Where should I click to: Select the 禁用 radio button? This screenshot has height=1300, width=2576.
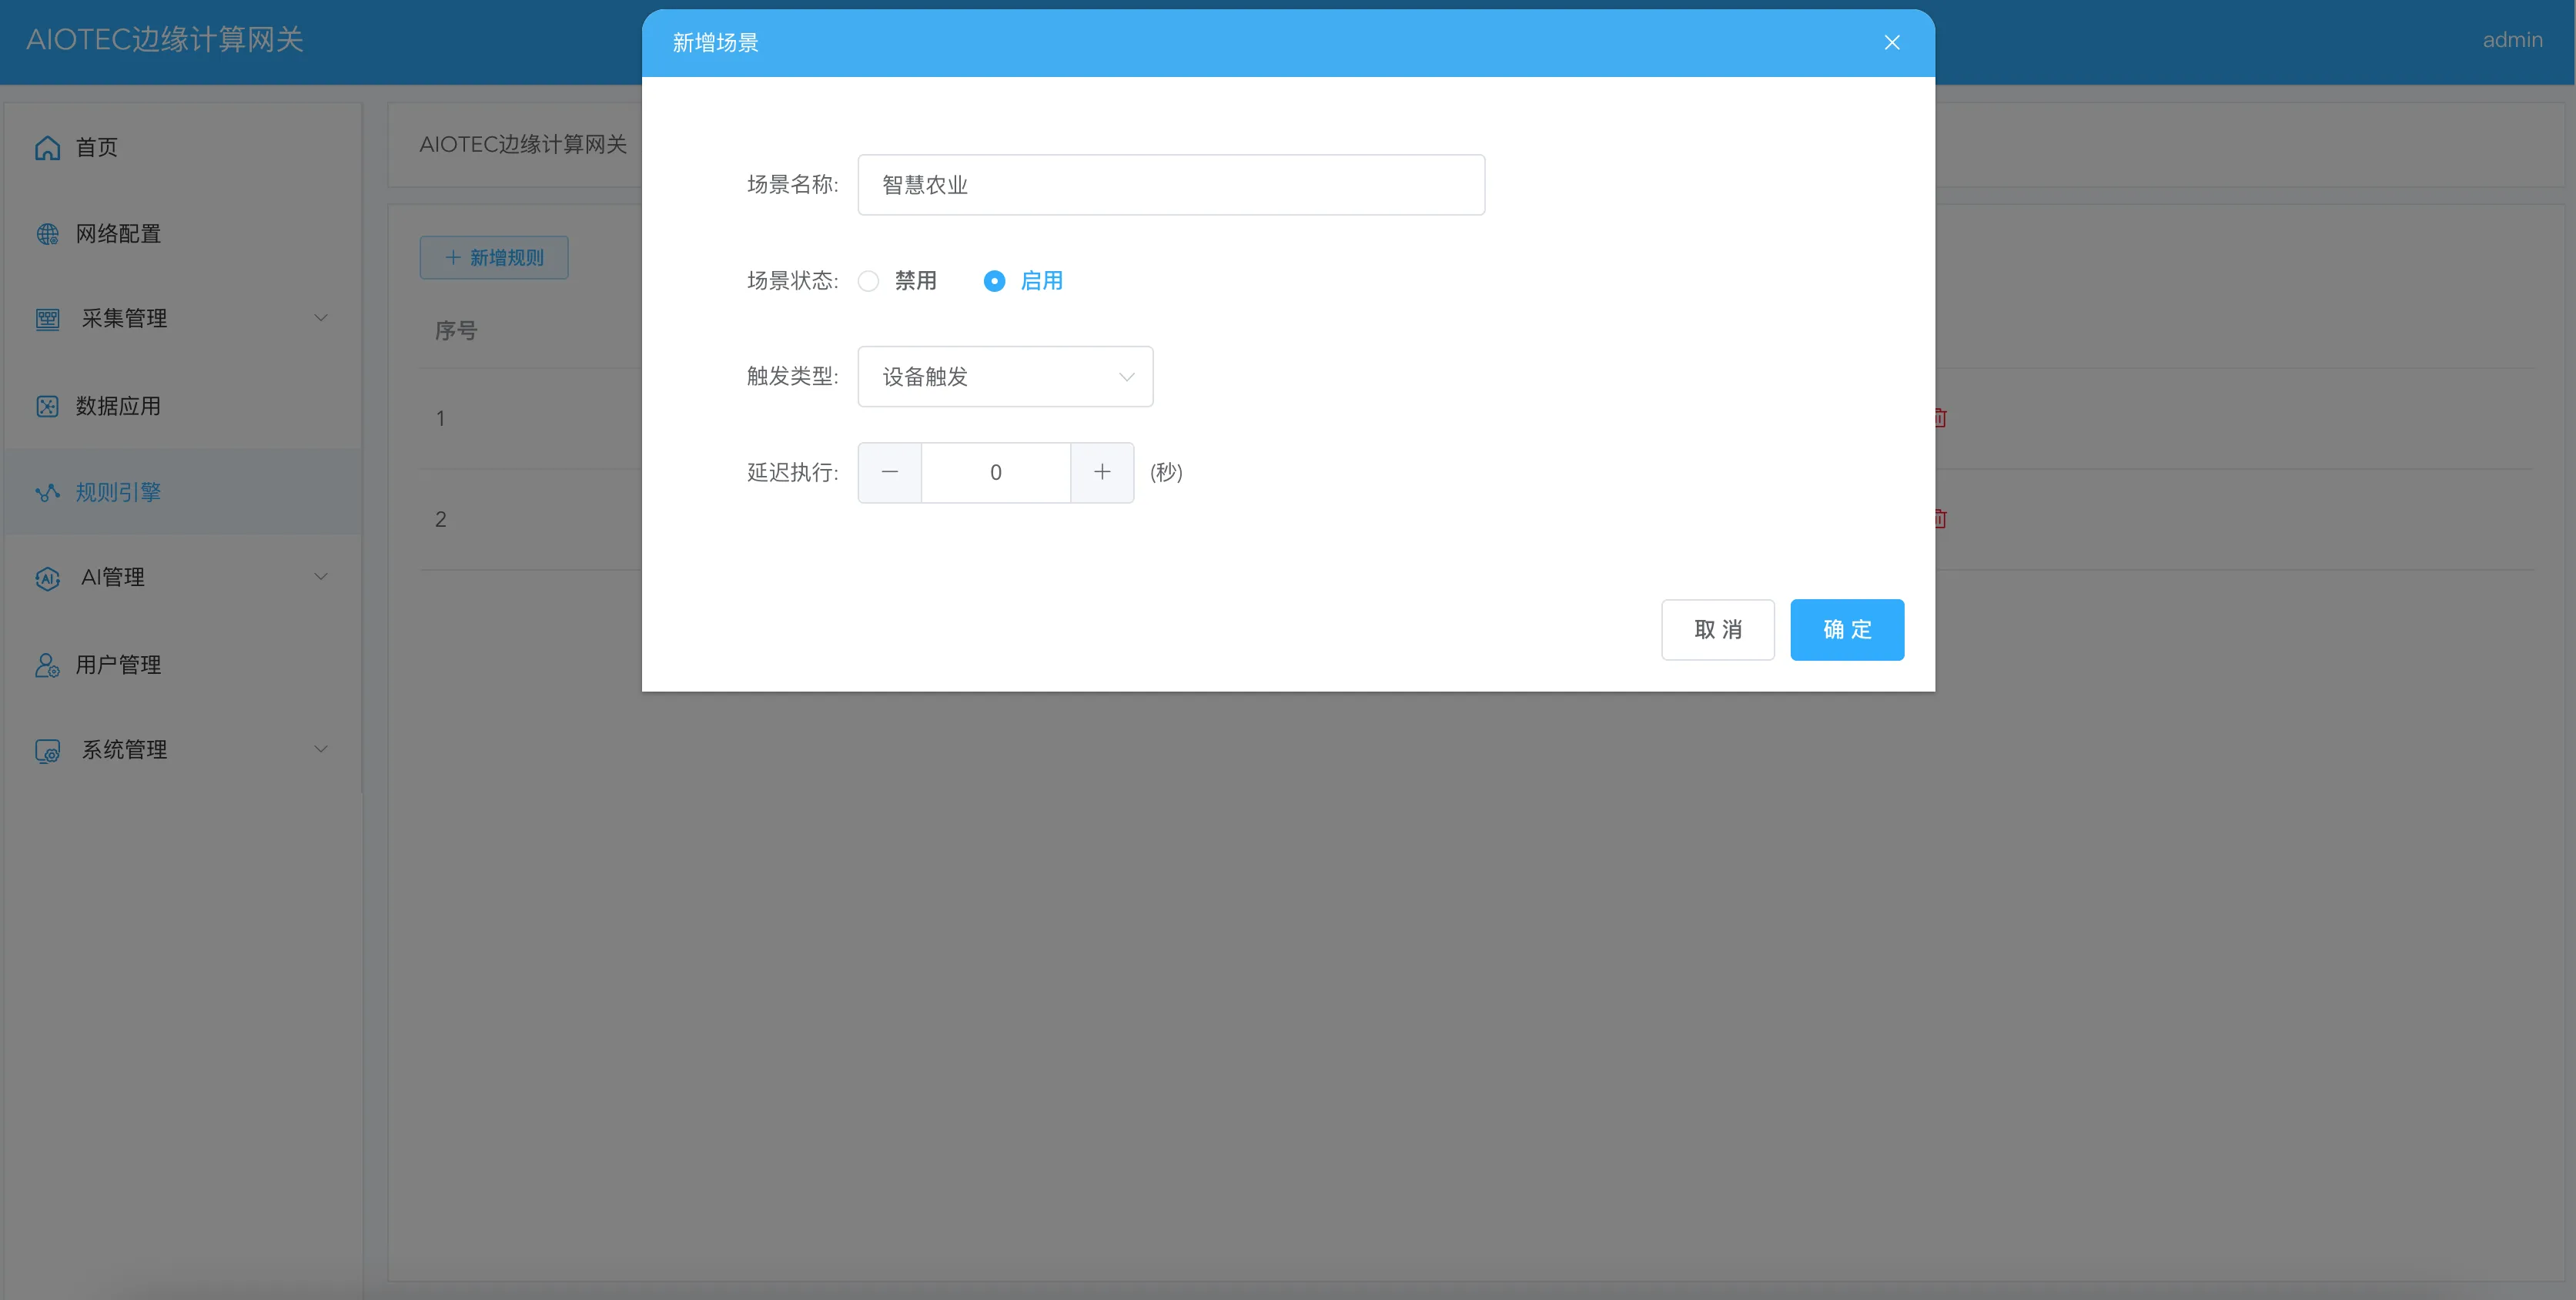(x=868, y=281)
